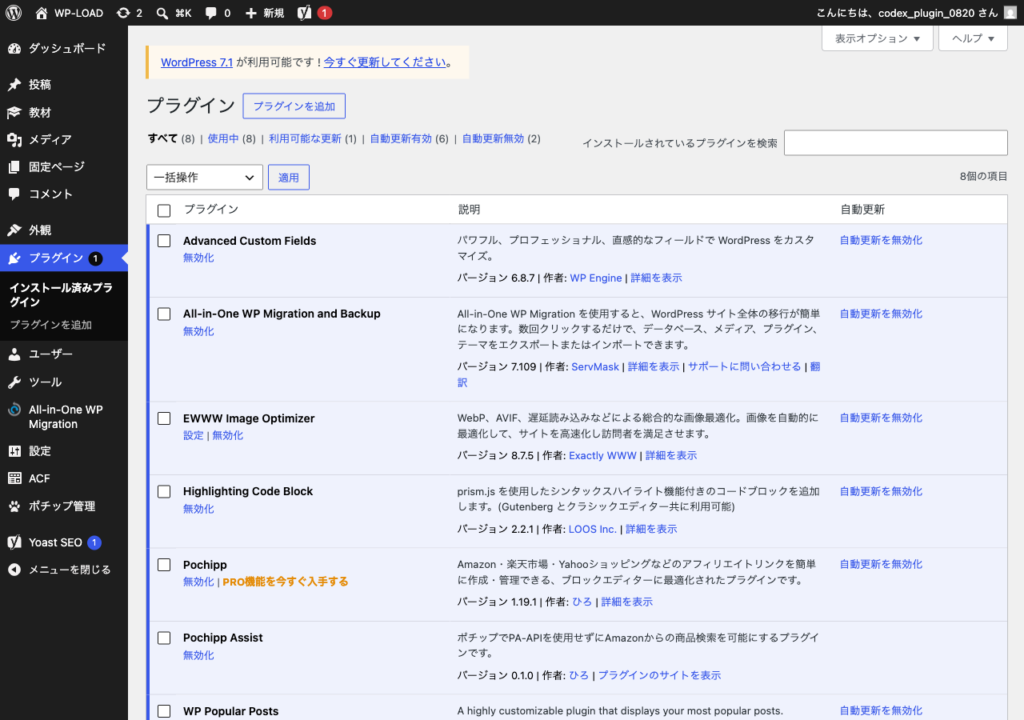Deactivate Pochipp Assist via 無効化
This screenshot has width=1024, height=720.
click(199, 655)
